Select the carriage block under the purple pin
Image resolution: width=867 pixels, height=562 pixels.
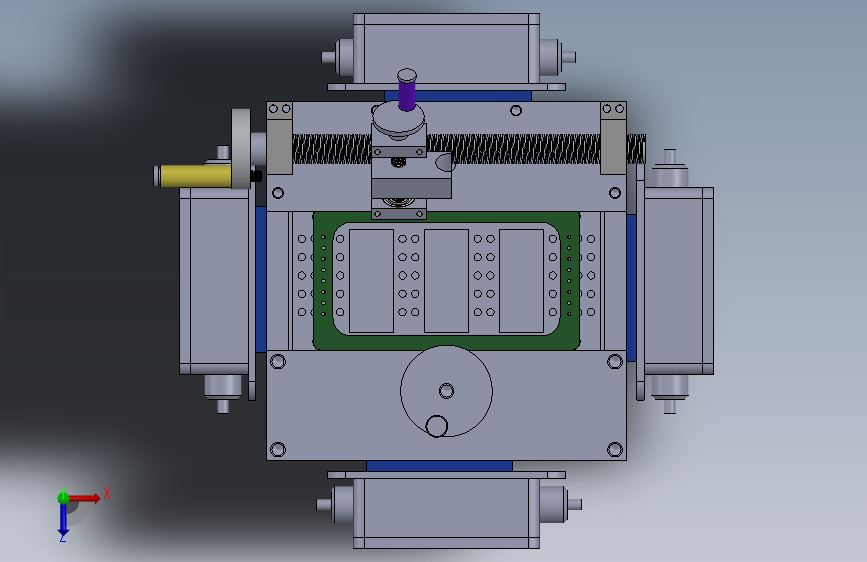pyautogui.click(x=411, y=176)
